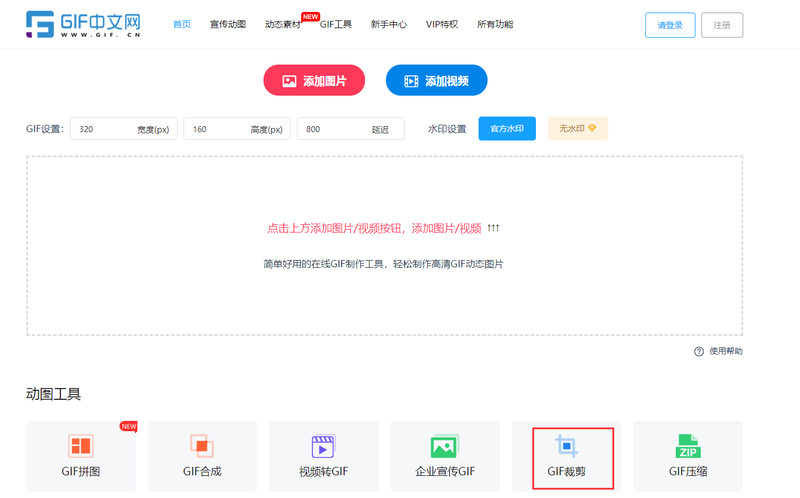Focus the 延迟 delay input field
Image resolution: width=800 pixels, height=498 pixels.
click(x=351, y=129)
